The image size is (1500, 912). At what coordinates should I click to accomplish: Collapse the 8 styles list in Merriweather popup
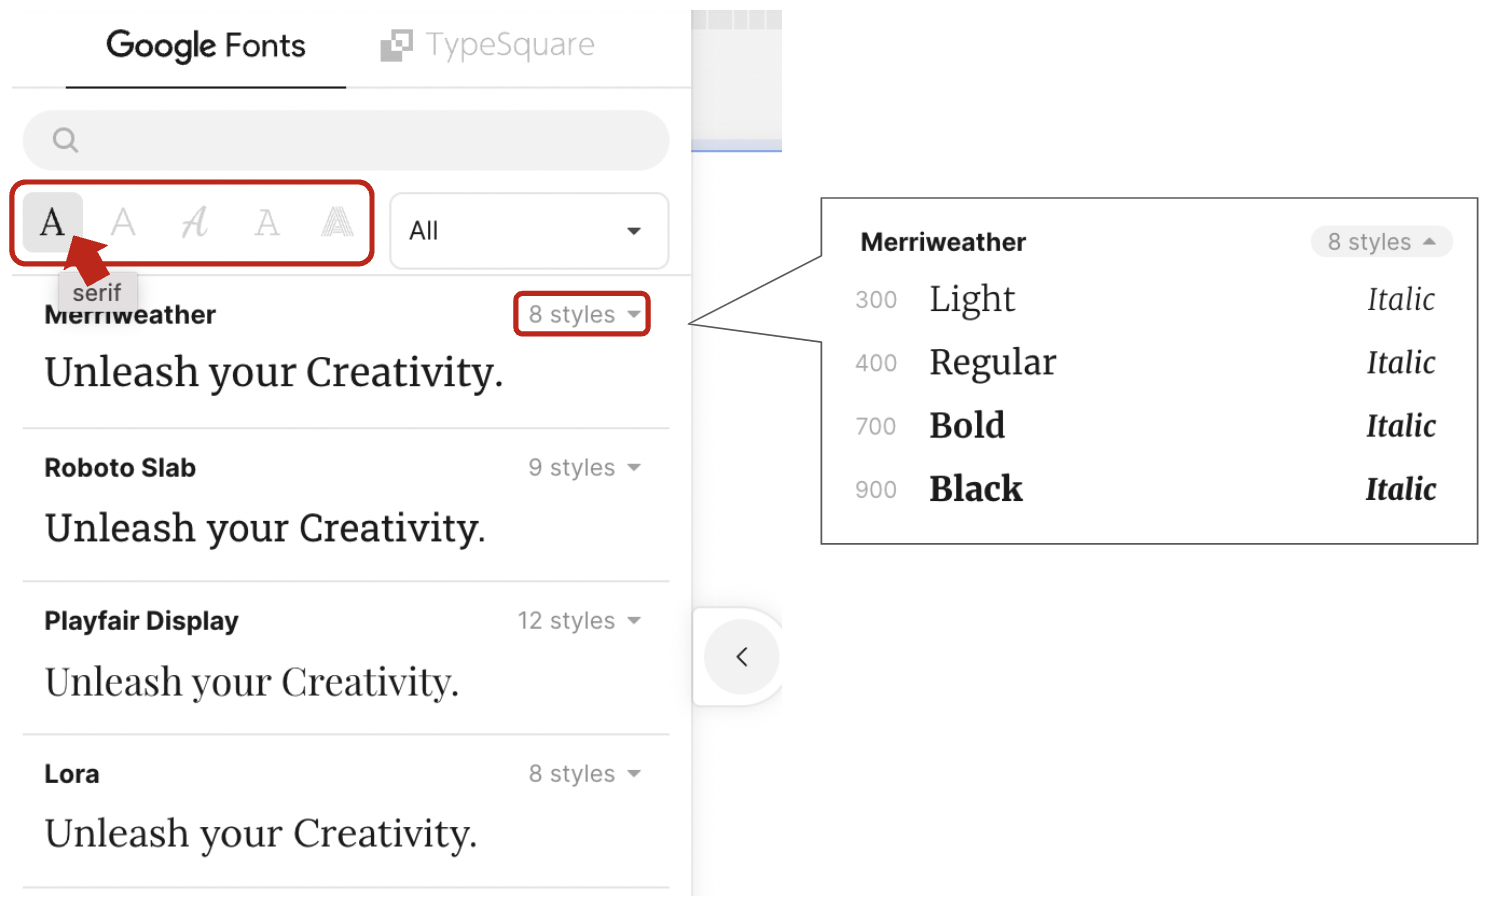tap(1381, 242)
